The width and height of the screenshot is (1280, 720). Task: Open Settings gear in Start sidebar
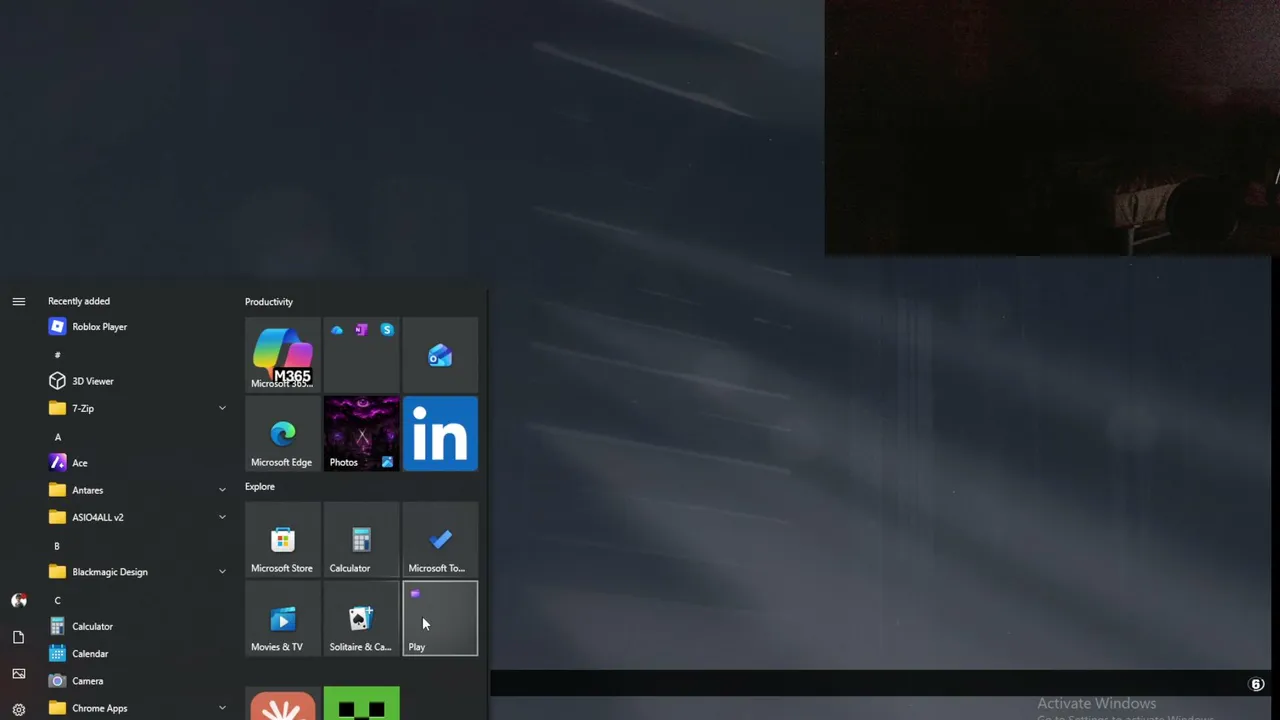(18, 709)
